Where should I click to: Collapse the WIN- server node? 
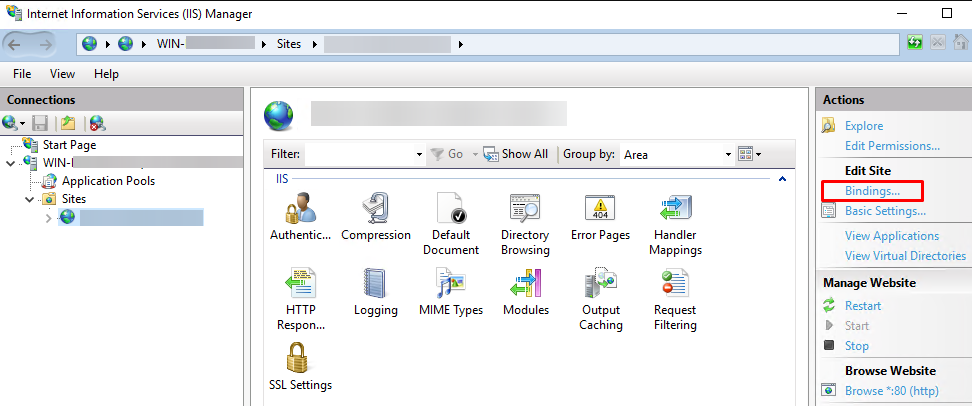10,163
